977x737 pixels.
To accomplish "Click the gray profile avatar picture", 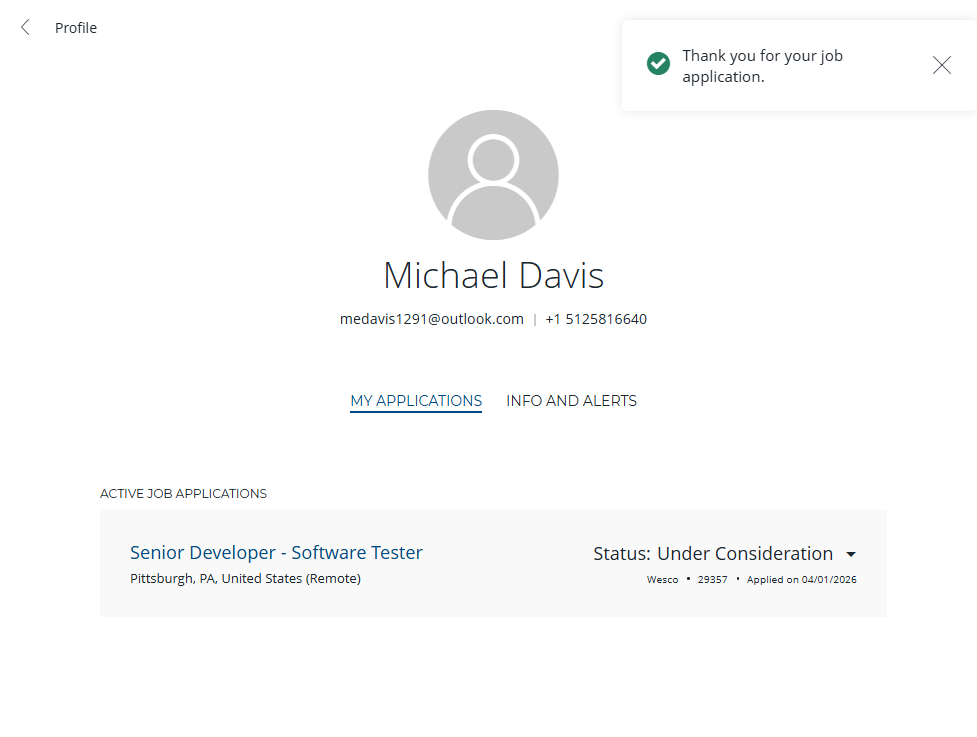I will pos(493,175).
